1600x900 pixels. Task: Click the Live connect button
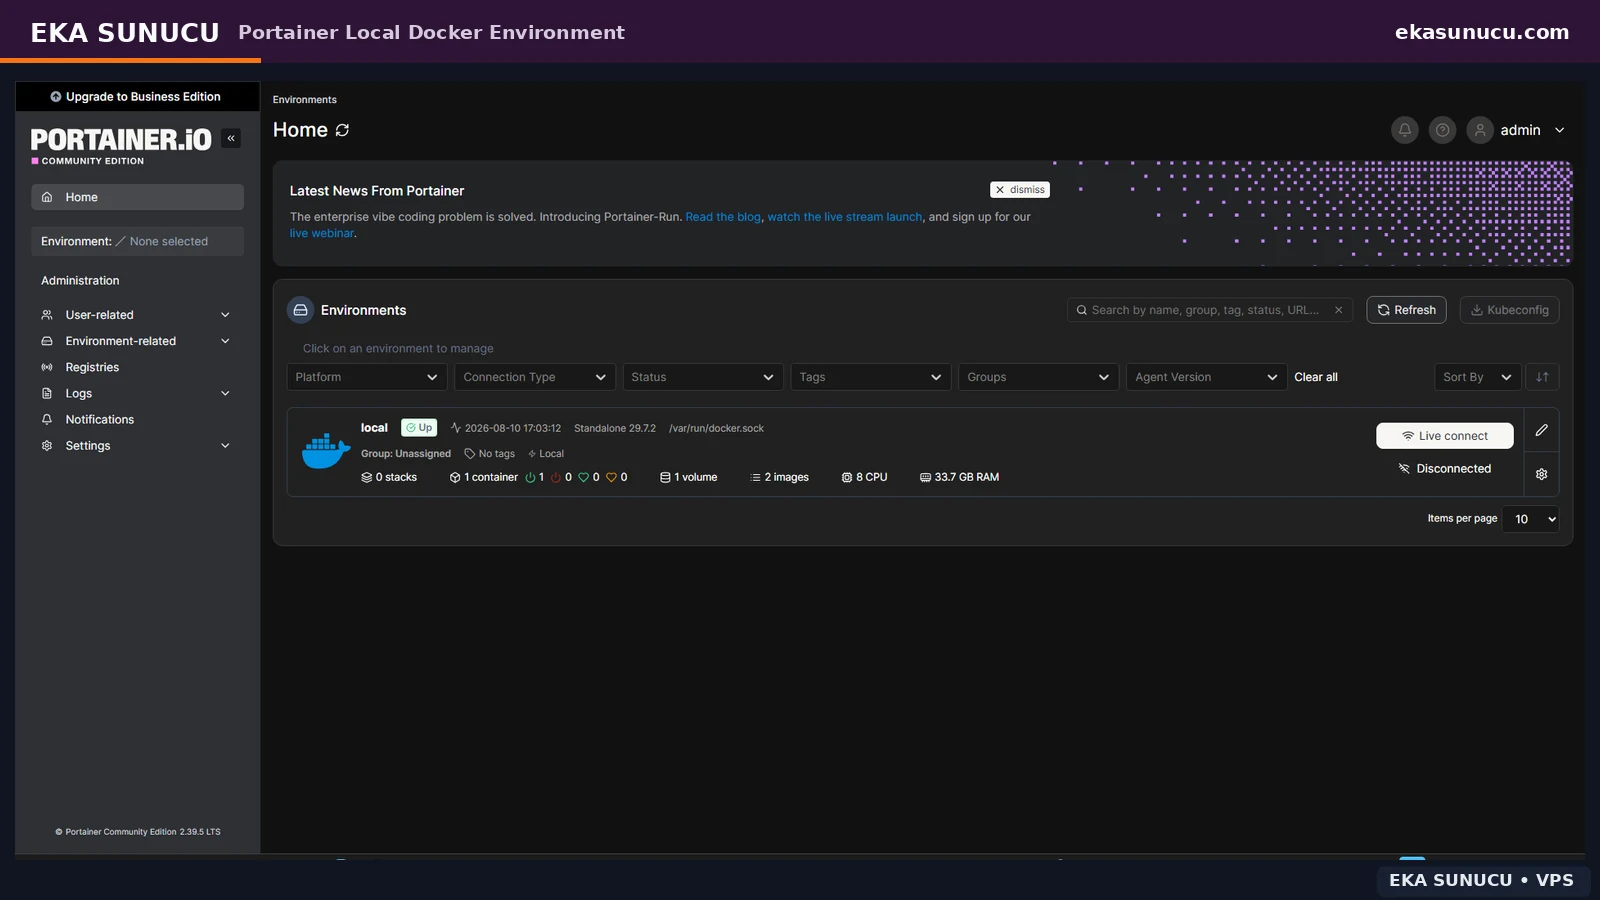(1445, 436)
